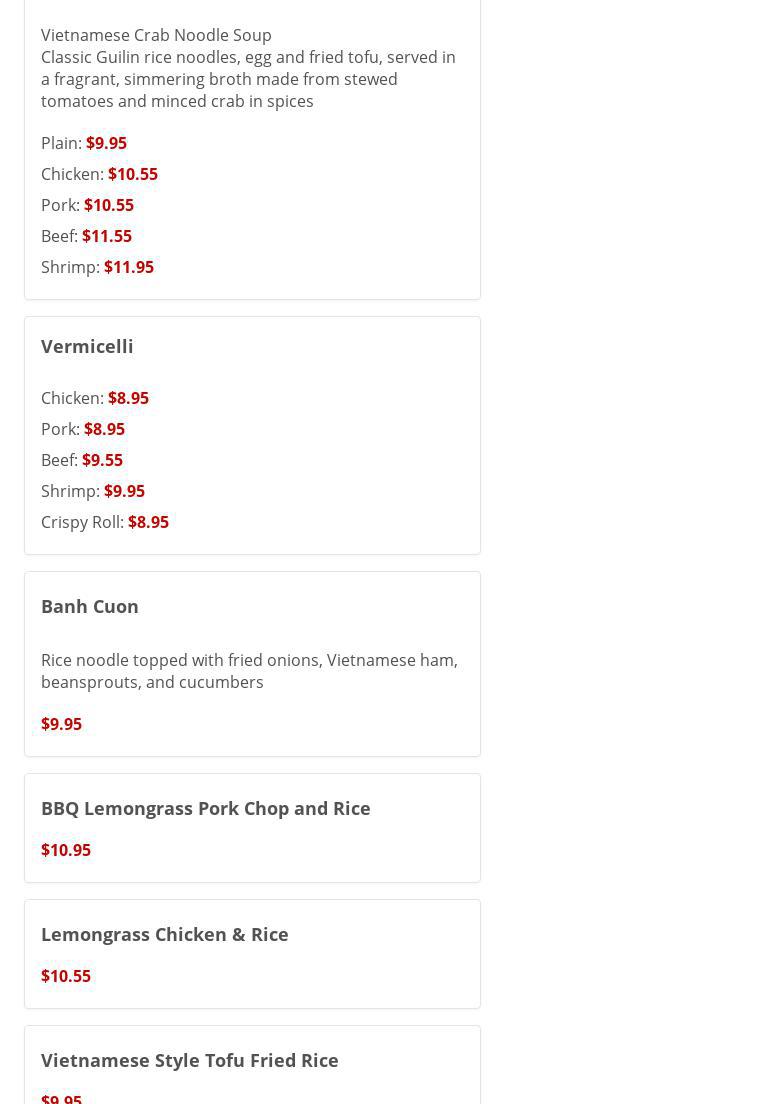Click the $10.55 Lemongrass Chicken price

coord(66,976)
